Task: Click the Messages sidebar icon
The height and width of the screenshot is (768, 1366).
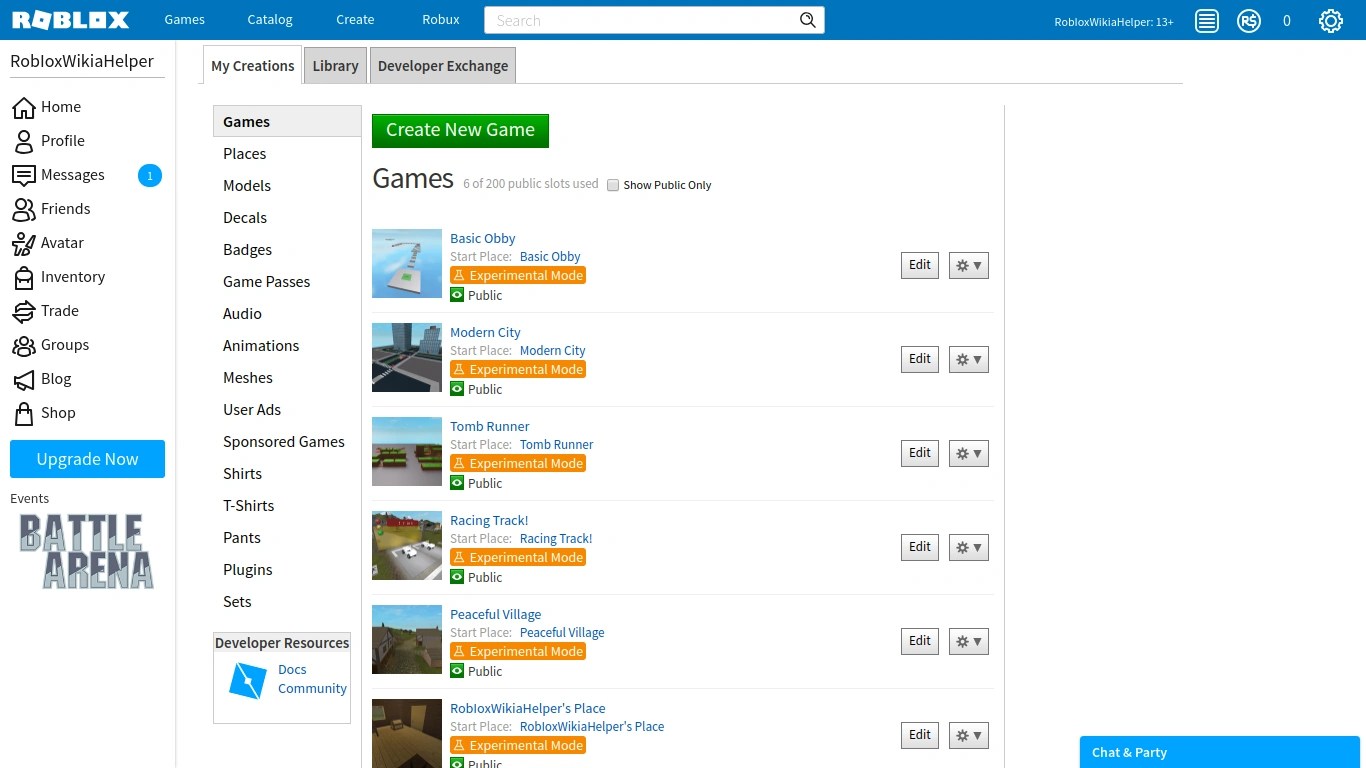Action: coord(23,175)
